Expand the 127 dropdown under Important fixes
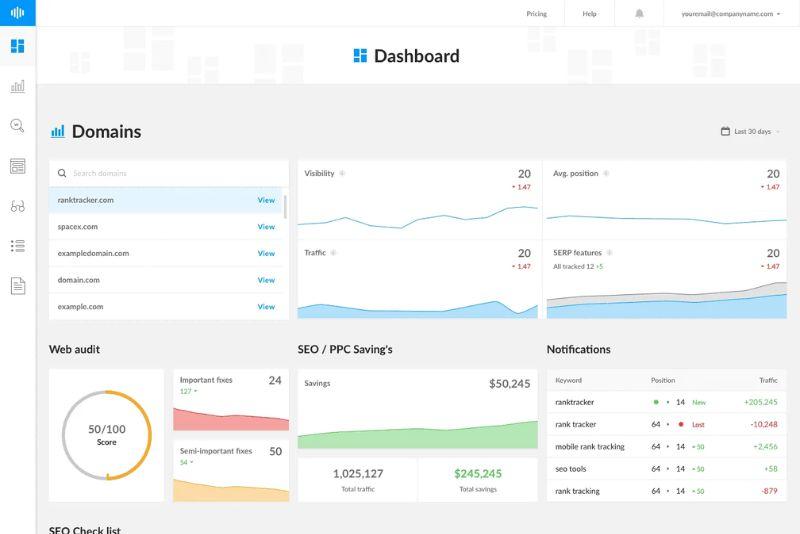 (x=188, y=391)
